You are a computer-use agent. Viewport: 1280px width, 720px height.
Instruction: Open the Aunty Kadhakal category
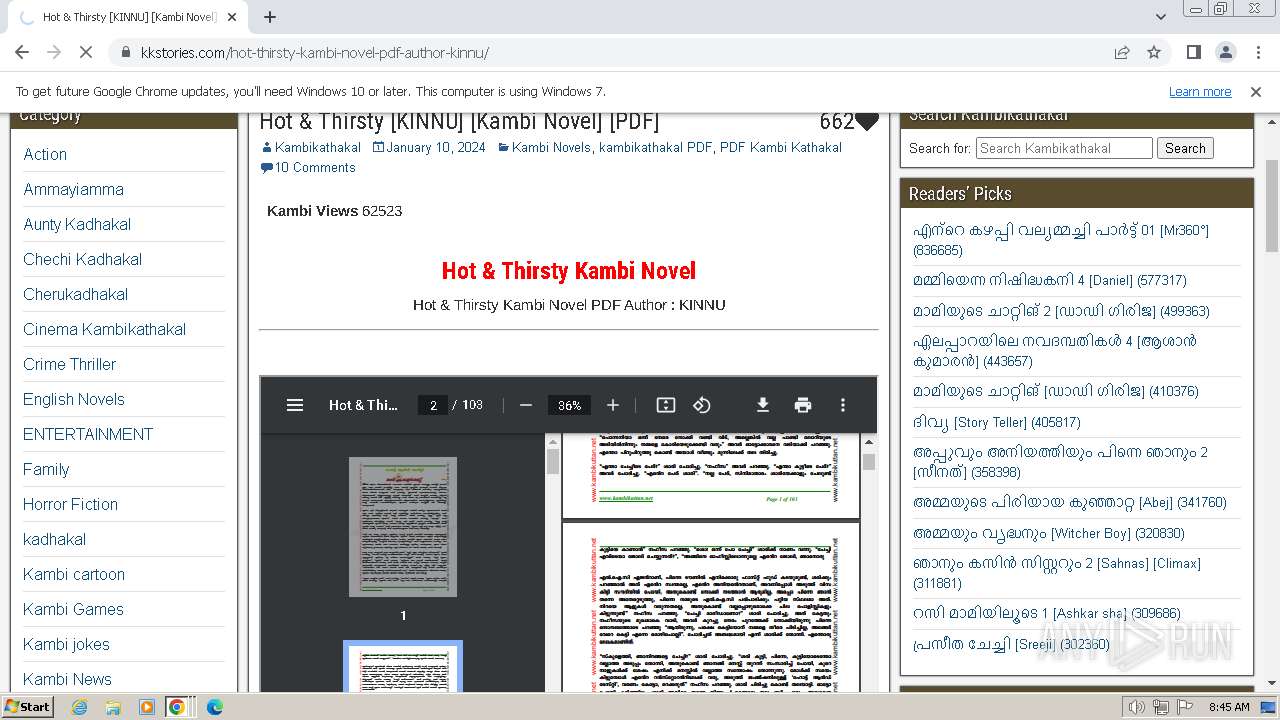coord(77,224)
